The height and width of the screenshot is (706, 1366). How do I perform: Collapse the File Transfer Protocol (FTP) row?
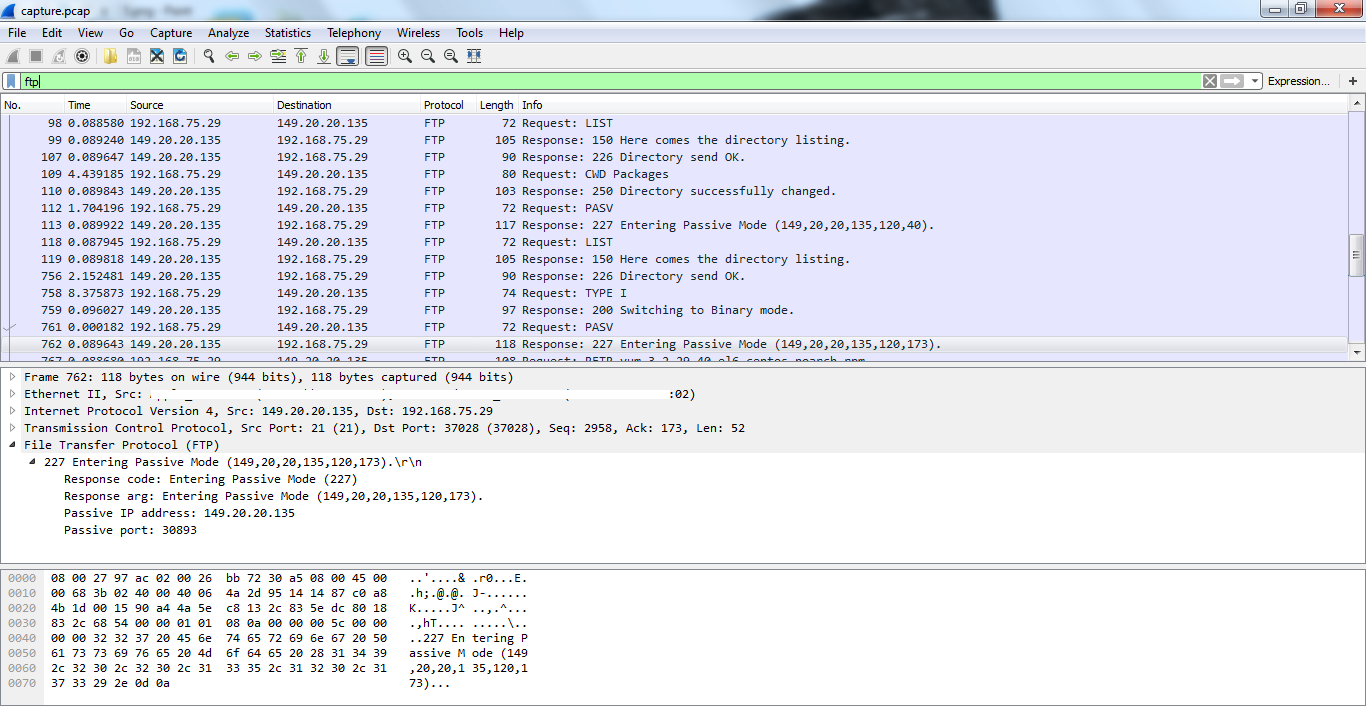point(13,445)
